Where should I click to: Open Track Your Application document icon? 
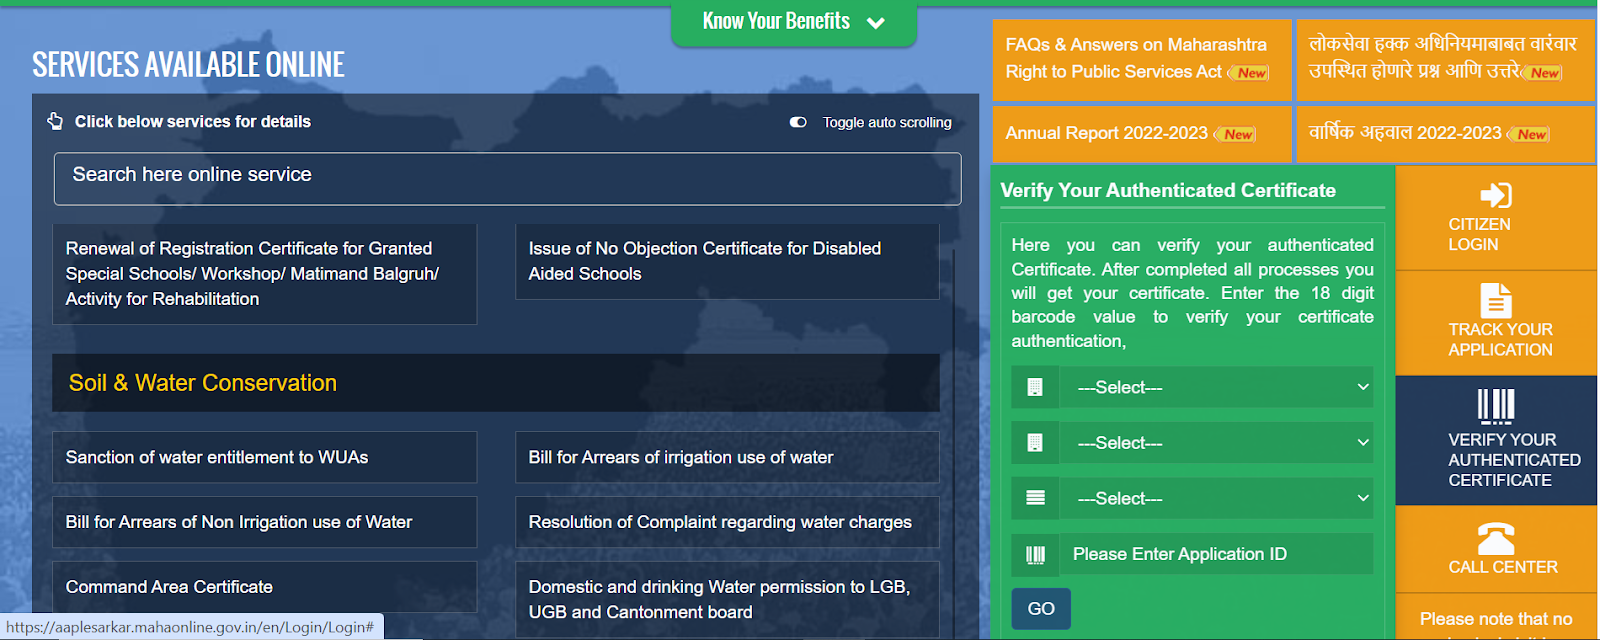click(x=1495, y=300)
